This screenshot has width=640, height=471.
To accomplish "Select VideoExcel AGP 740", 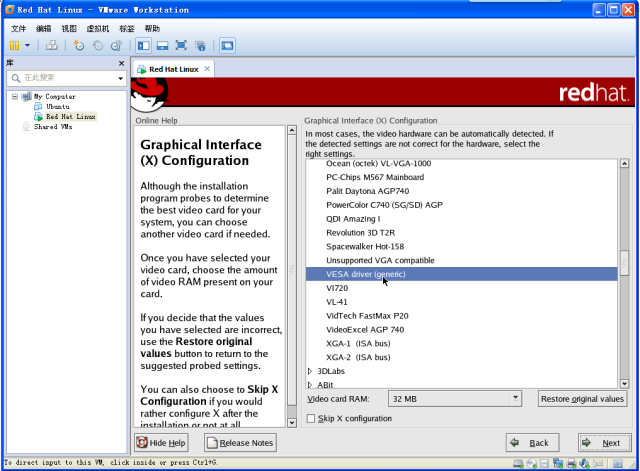I will click(x=461, y=330).
